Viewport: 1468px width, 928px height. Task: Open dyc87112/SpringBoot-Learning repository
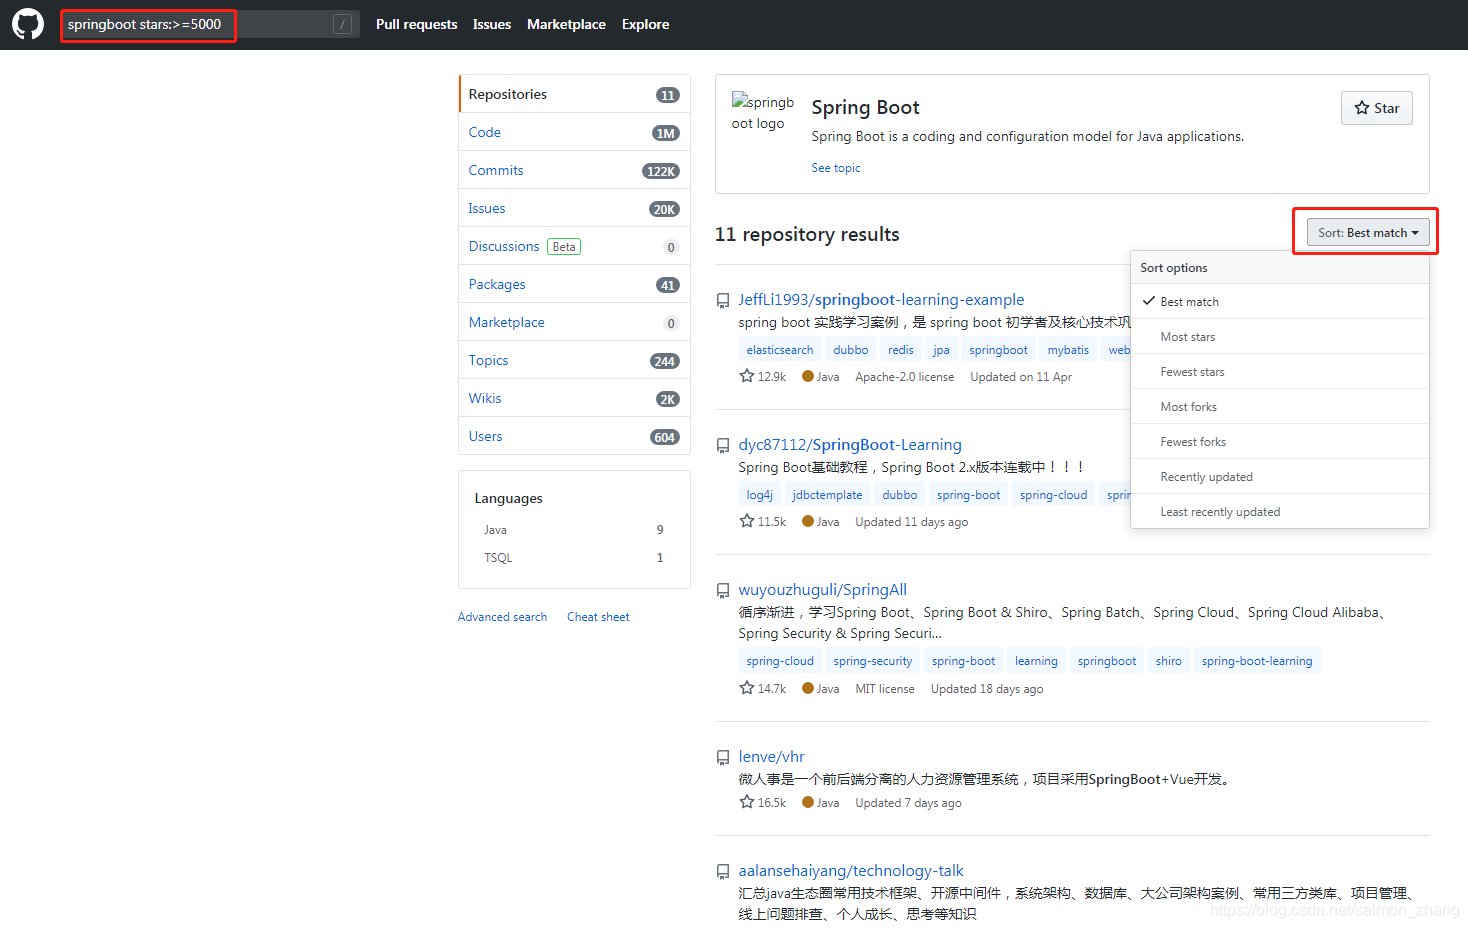(850, 444)
